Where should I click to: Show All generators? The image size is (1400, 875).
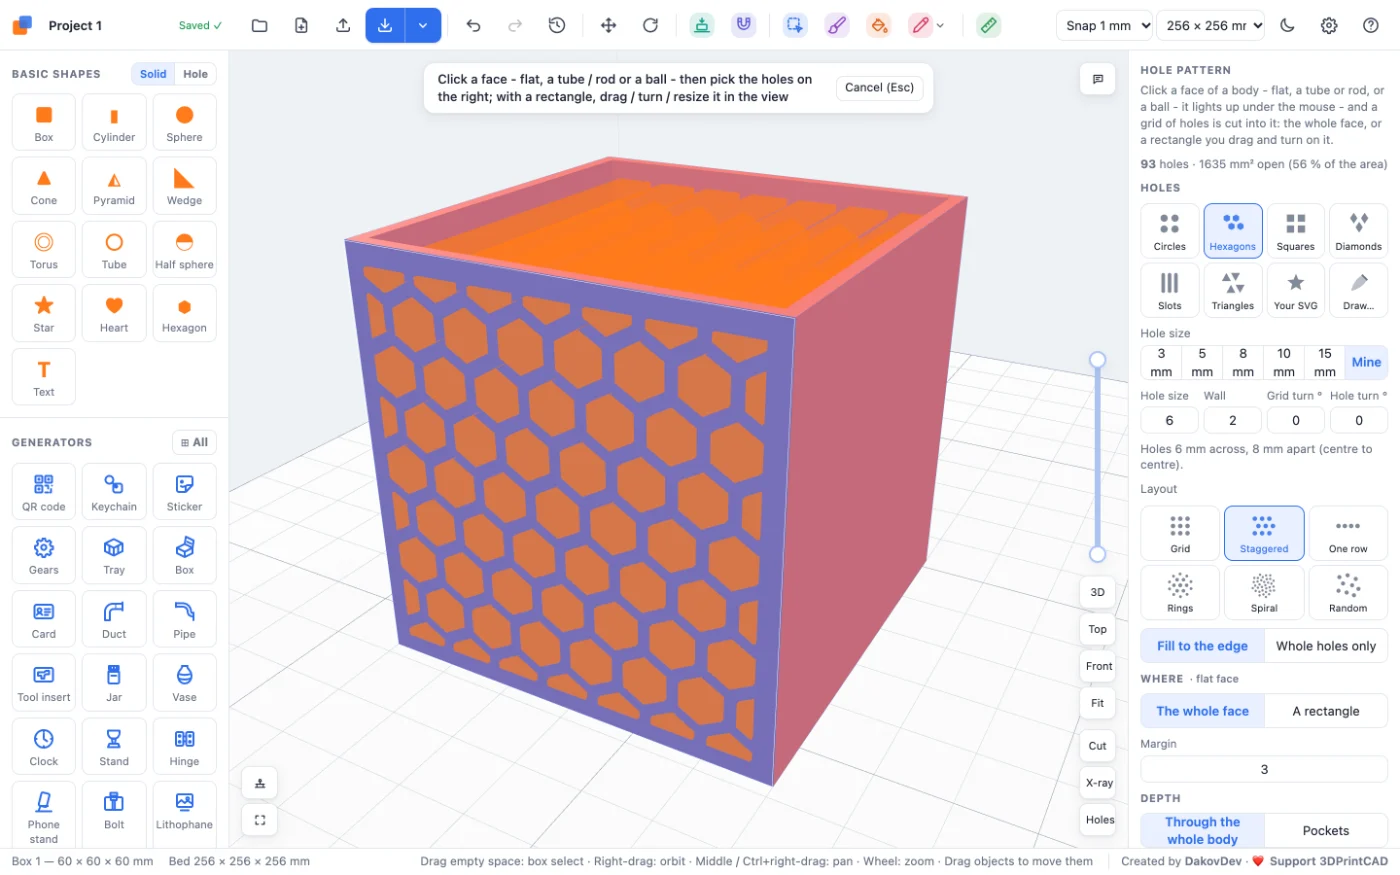(195, 442)
